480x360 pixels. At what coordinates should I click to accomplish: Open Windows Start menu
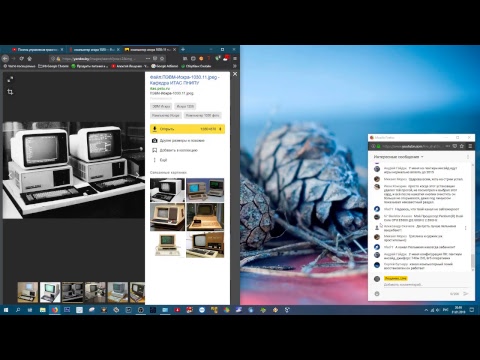pyautogui.click(x=6, y=310)
